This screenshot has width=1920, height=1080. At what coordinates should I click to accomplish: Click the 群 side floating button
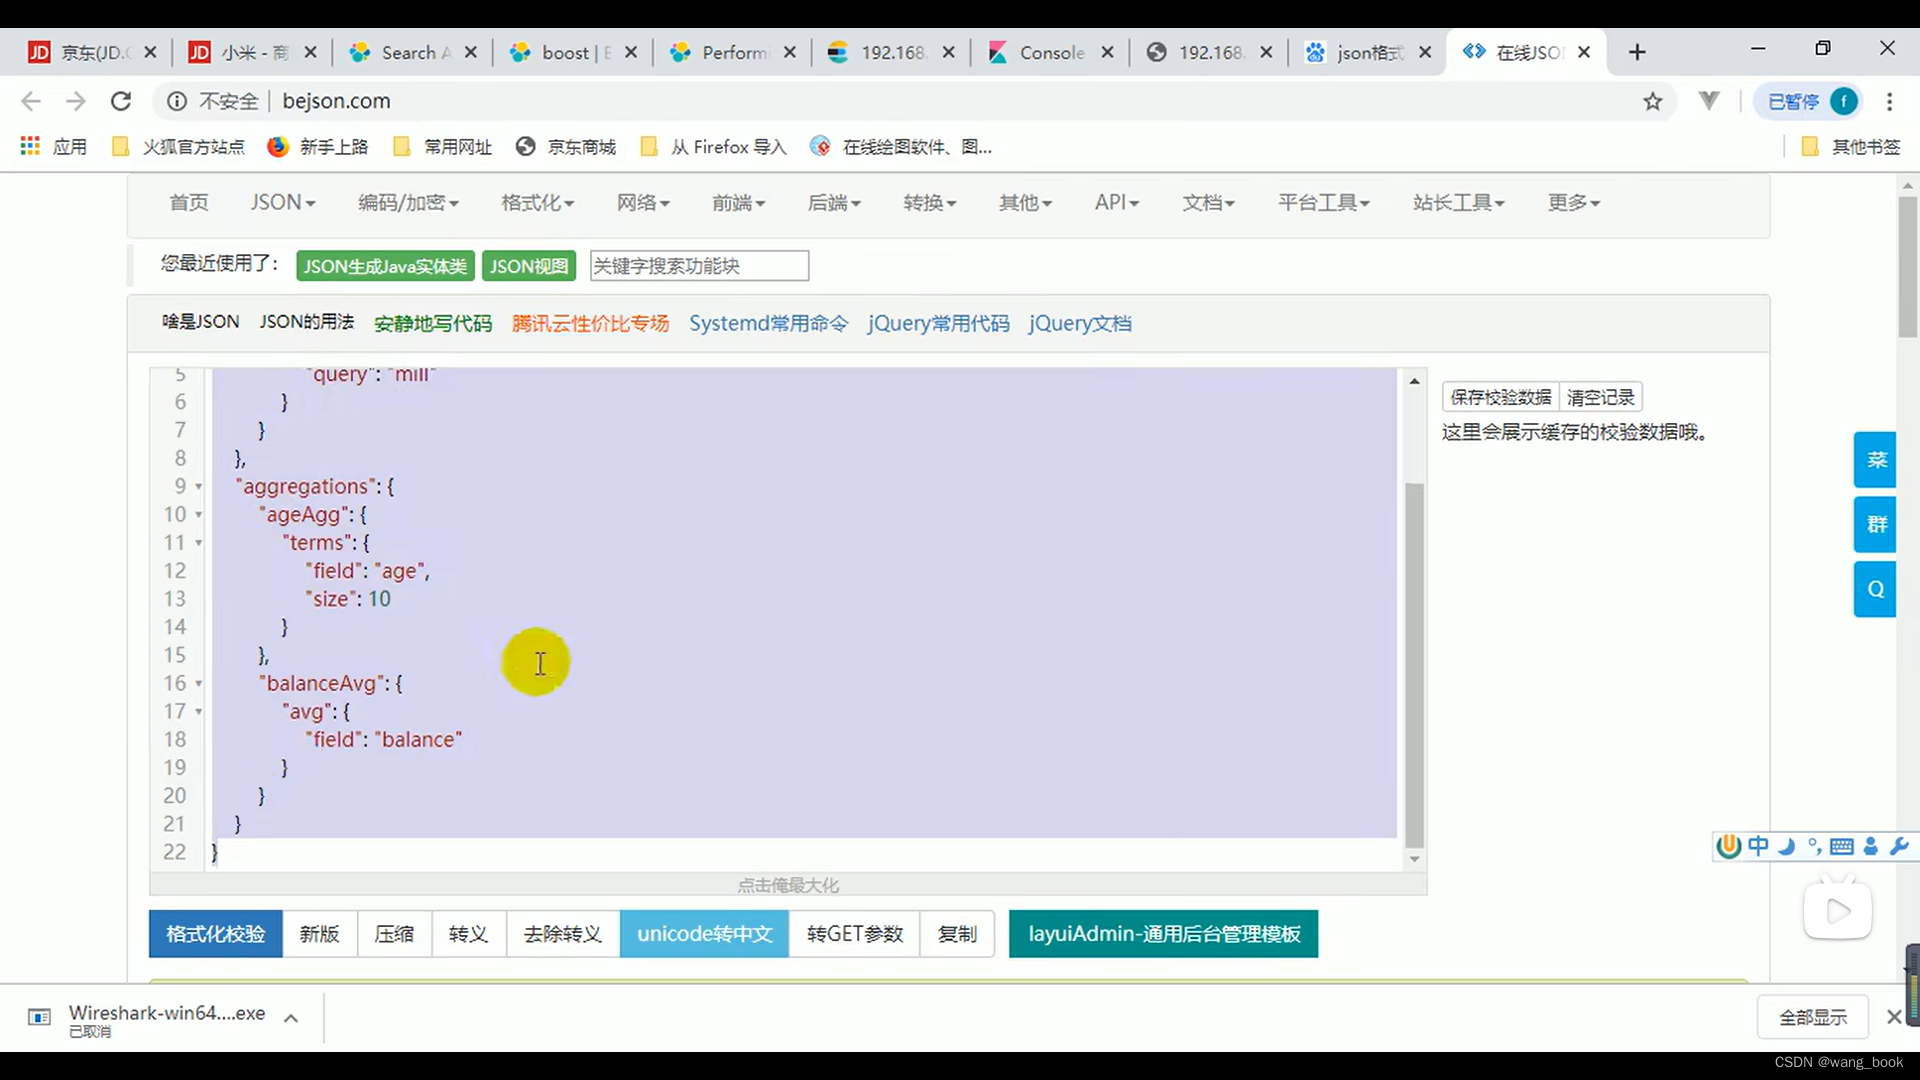click(x=1875, y=524)
